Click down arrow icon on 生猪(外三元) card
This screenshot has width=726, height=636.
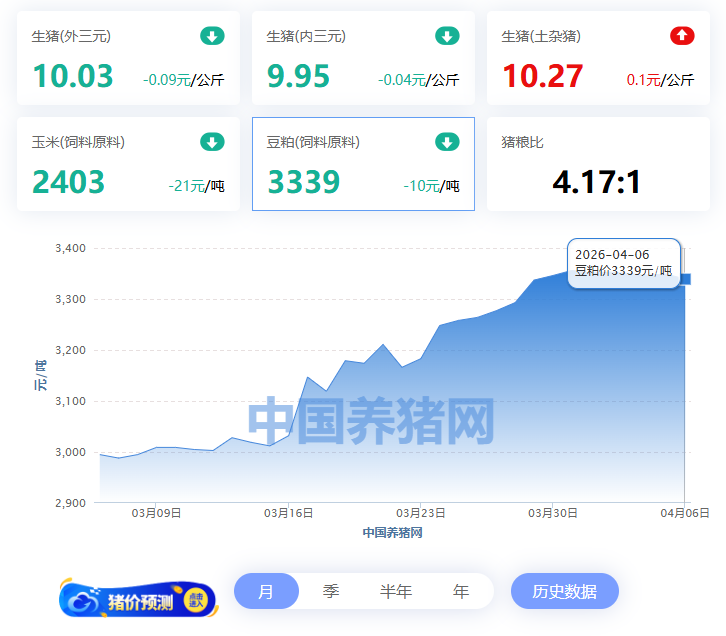tap(212, 36)
